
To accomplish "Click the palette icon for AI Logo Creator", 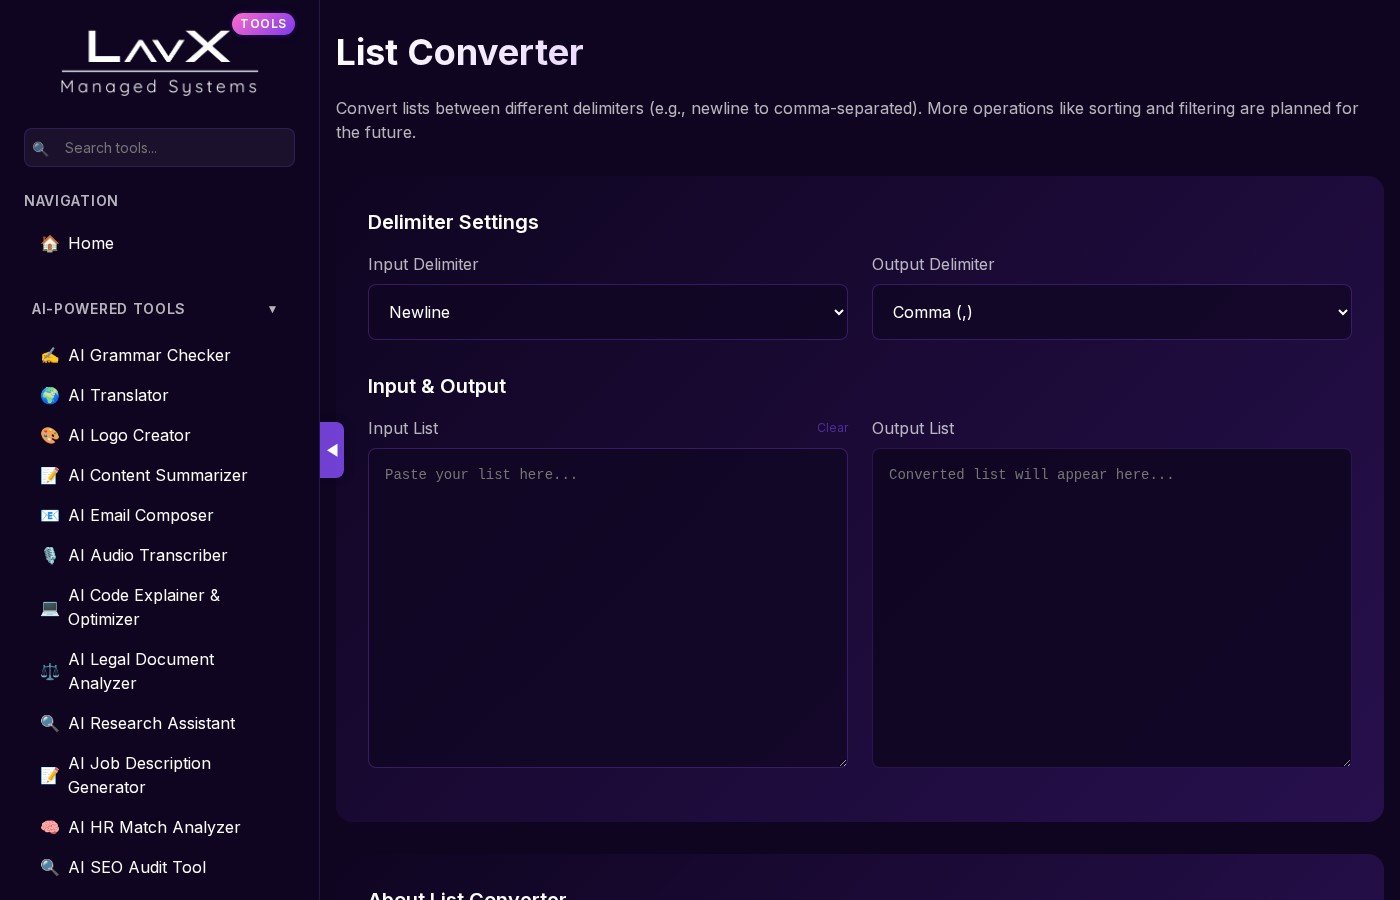I will 49,435.
